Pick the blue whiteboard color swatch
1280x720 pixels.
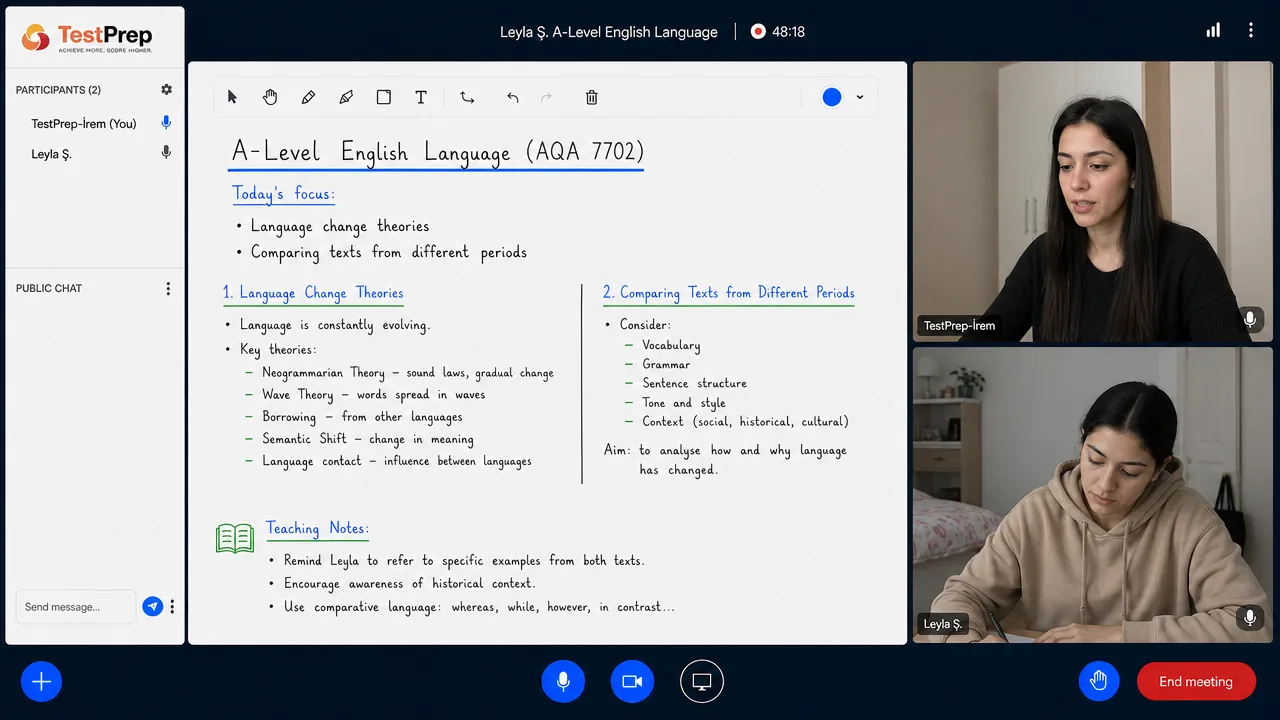(x=832, y=97)
